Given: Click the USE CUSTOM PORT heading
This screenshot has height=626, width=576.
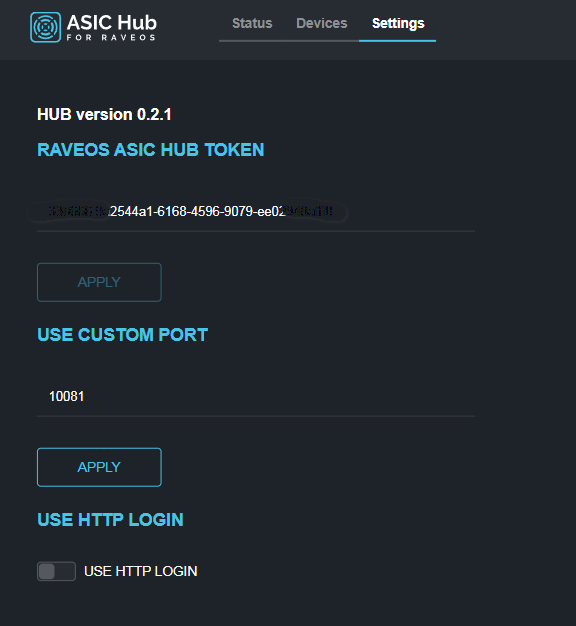Looking at the screenshot, I should click(x=123, y=335).
